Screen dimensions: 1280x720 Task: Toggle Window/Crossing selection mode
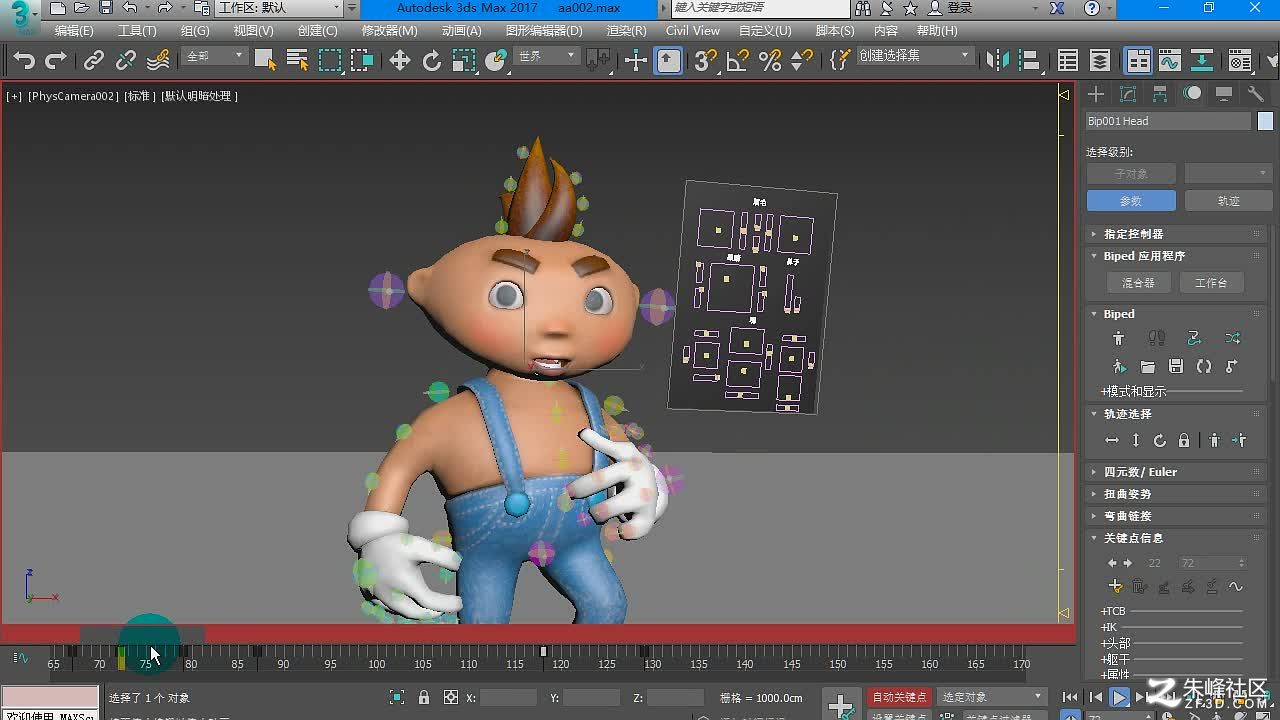362,61
